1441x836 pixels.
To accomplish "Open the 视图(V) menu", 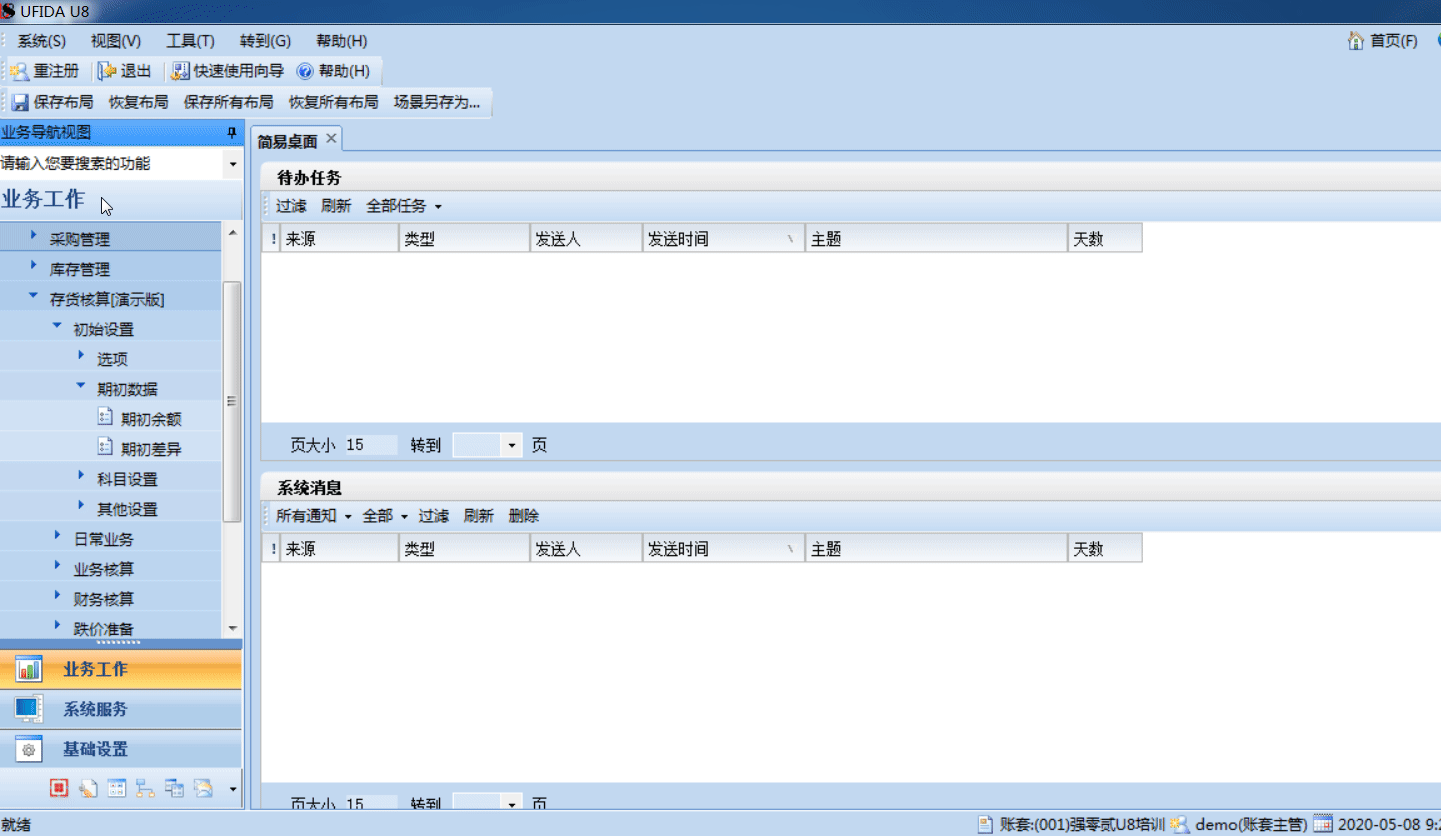I will coord(116,41).
